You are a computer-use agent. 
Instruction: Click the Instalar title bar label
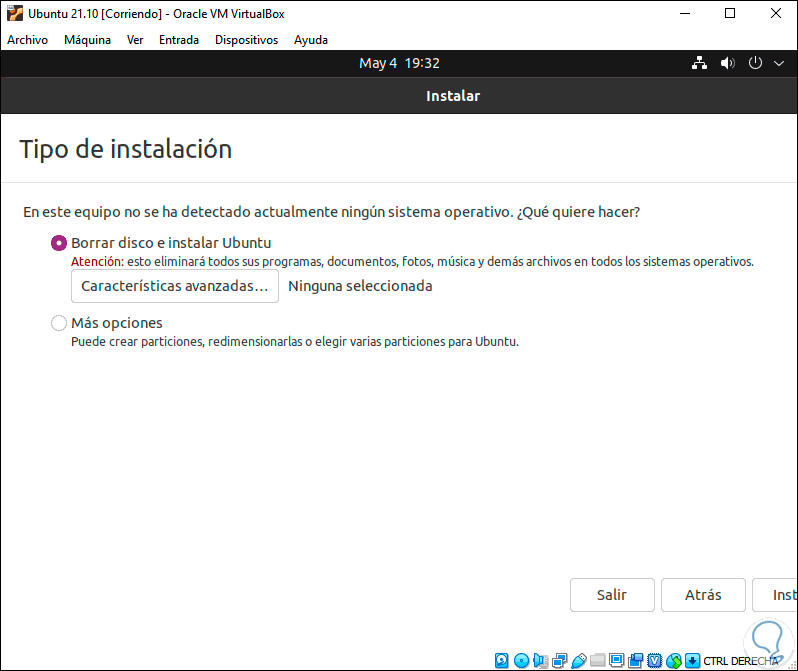tap(453, 96)
